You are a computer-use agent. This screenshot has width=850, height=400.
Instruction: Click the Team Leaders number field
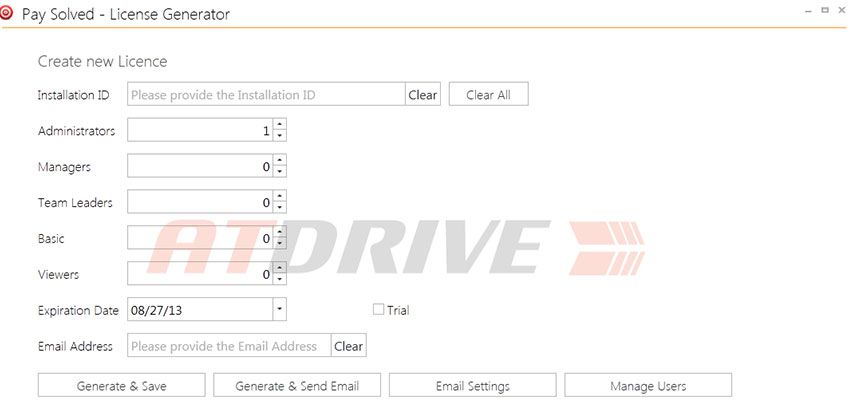[x=201, y=202]
